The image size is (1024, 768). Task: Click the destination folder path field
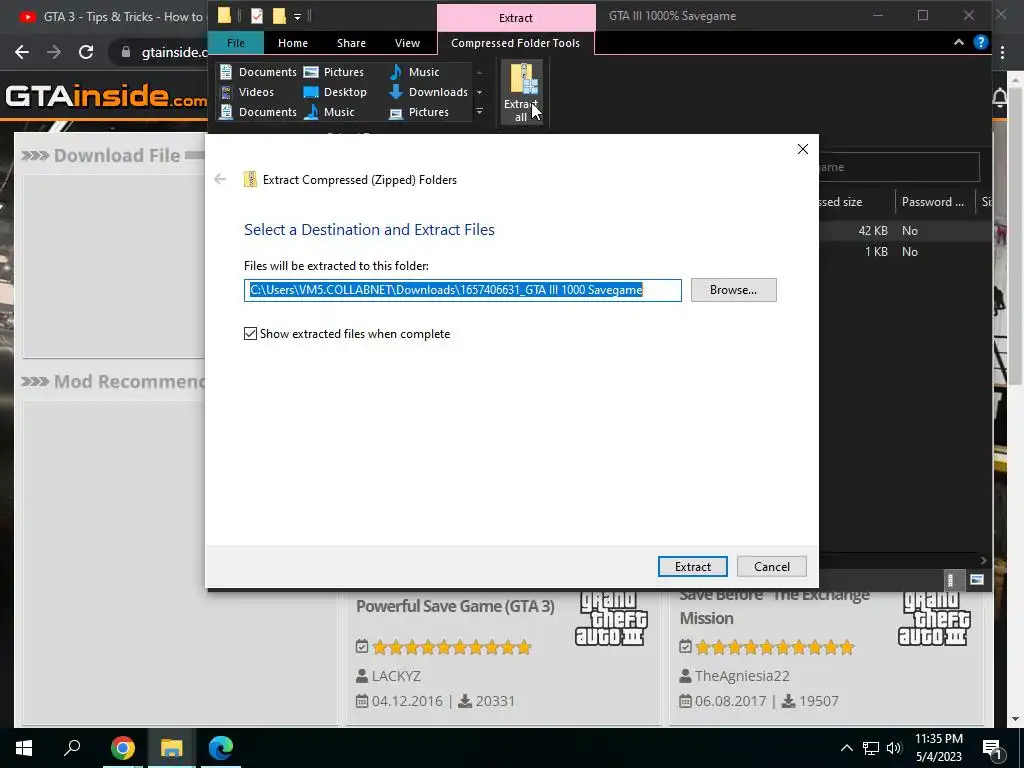[x=462, y=290]
